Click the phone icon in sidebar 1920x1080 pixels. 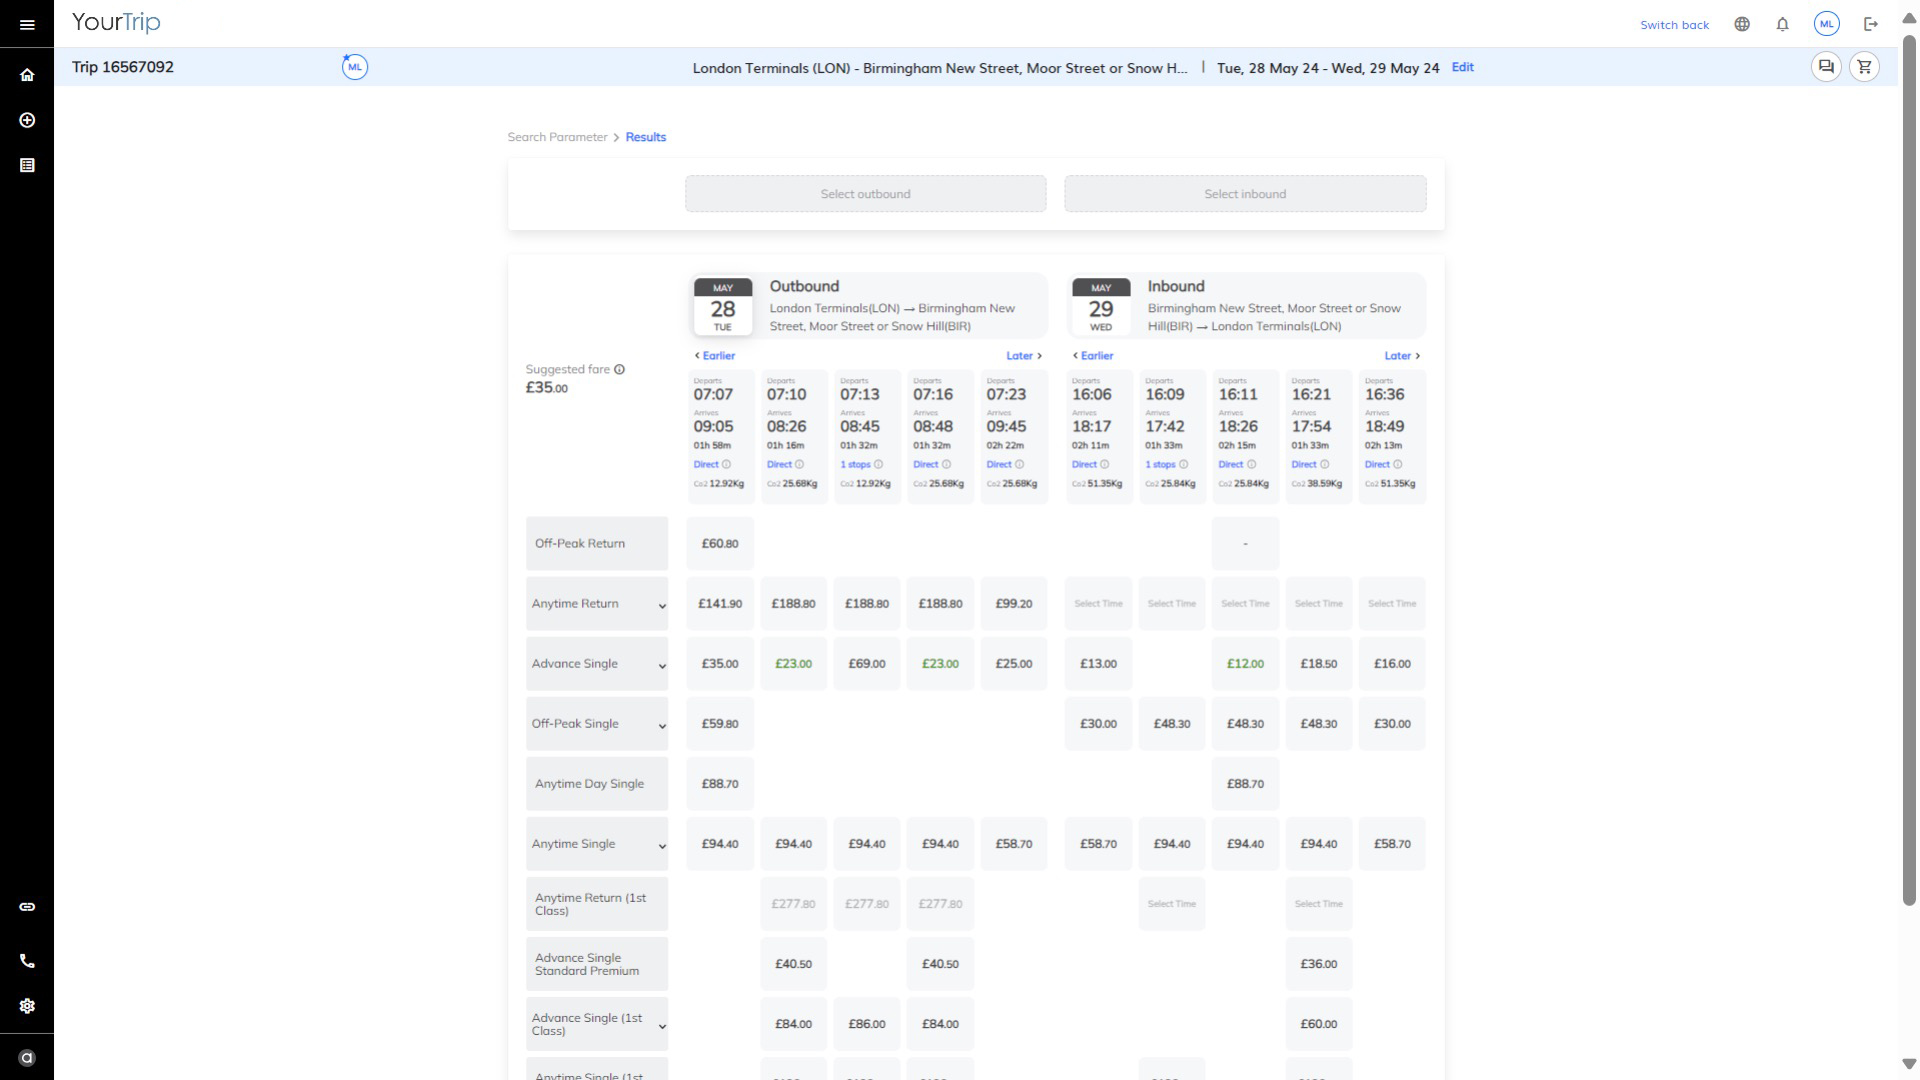pos(27,961)
